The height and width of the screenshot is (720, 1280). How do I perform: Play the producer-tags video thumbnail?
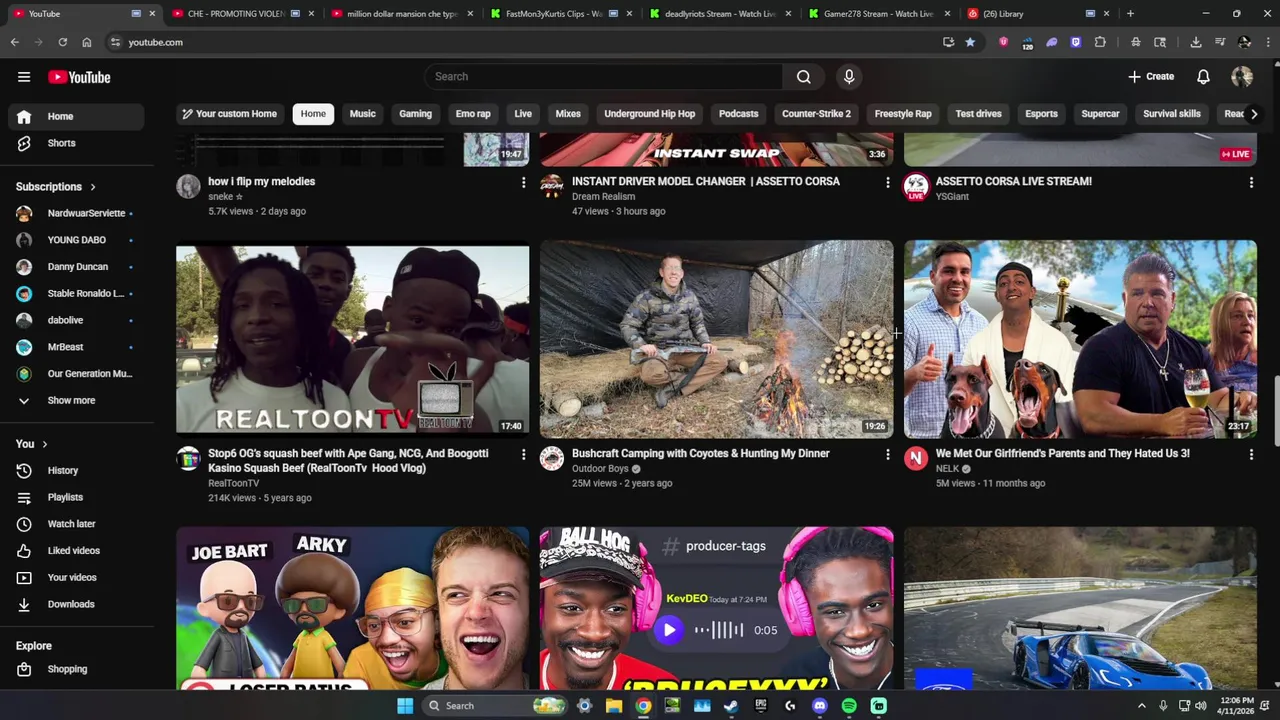[717, 609]
